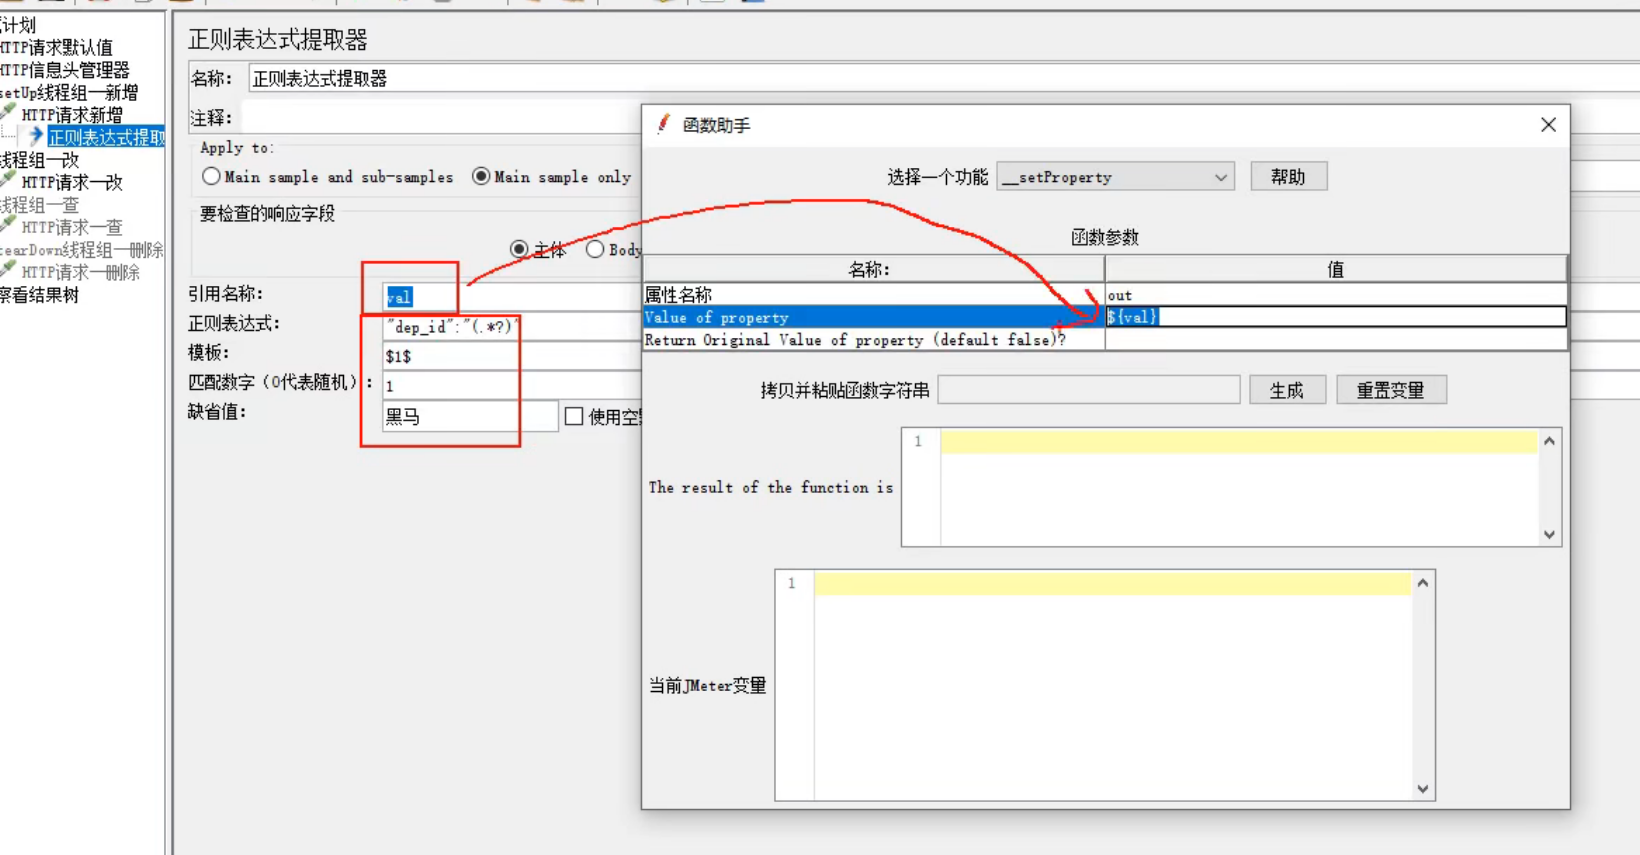Click the feather icon in 函数助手 title bar
Screen dimensions: 1640x855
point(663,124)
